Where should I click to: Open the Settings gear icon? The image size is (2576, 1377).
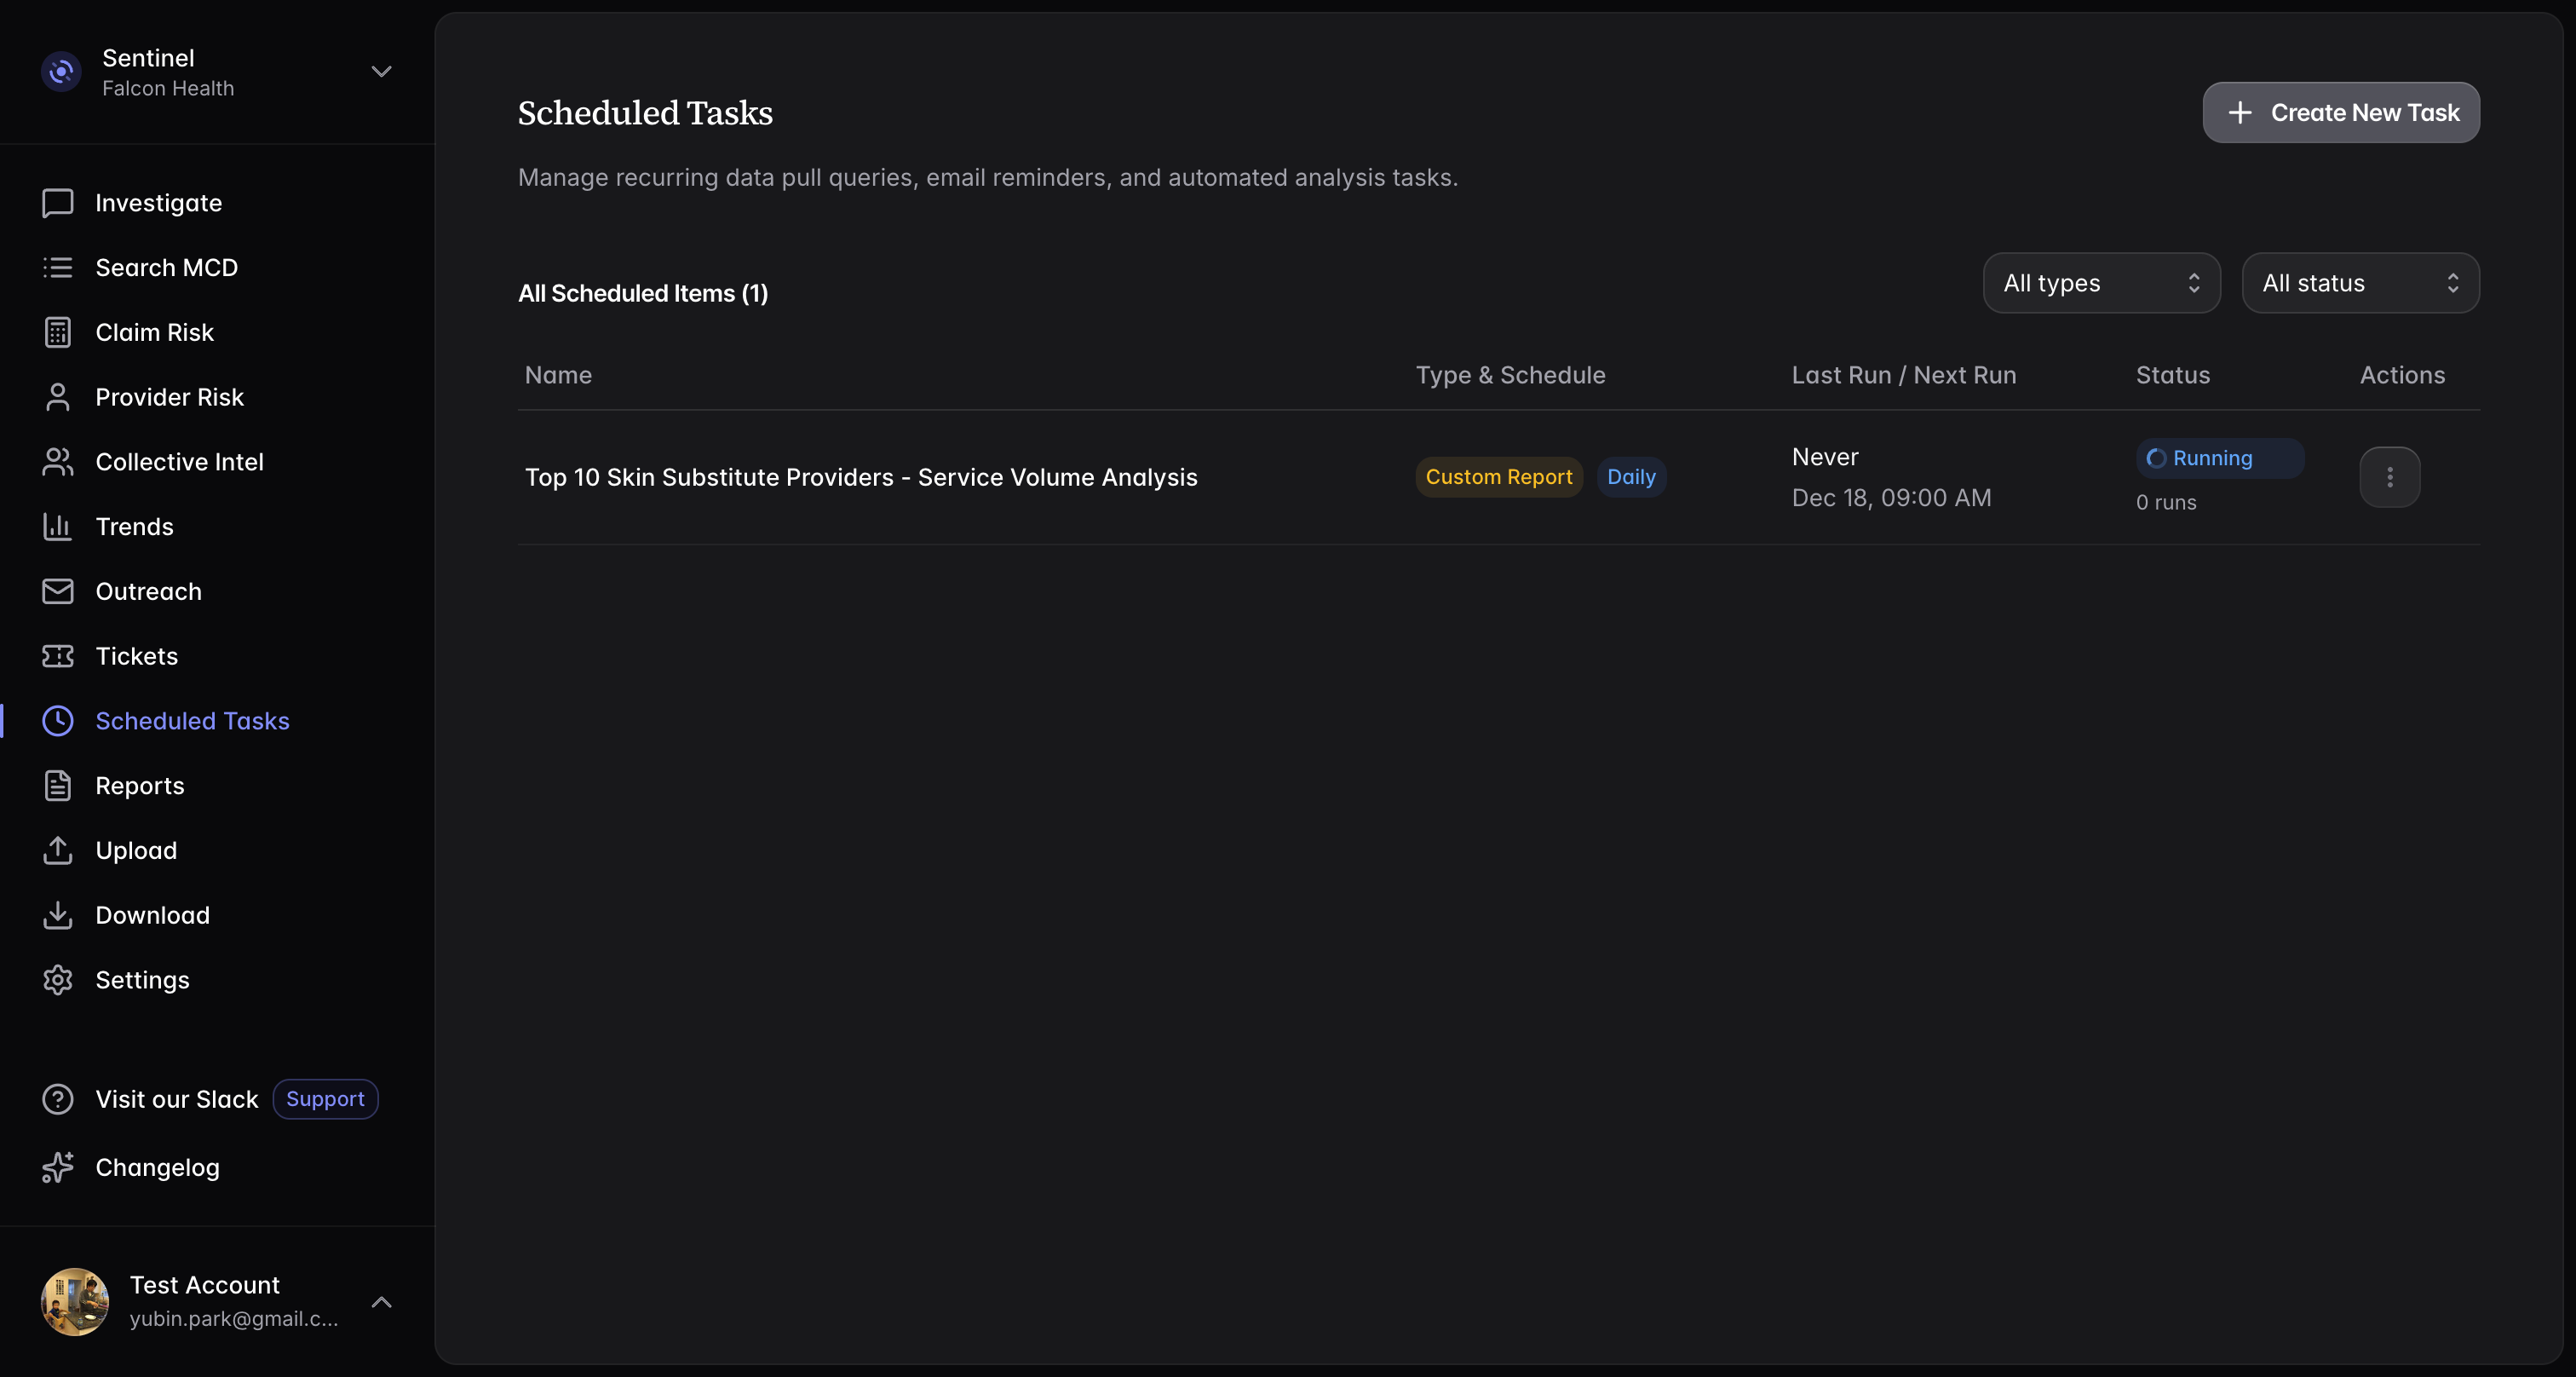57,980
